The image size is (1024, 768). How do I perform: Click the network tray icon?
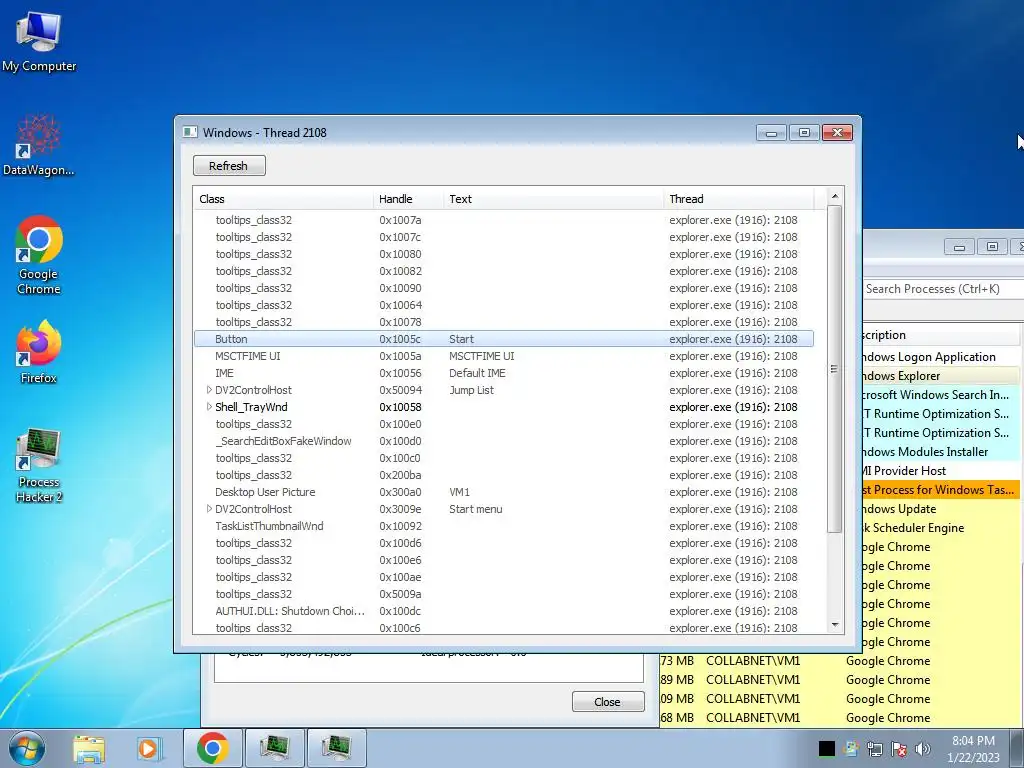874,749
